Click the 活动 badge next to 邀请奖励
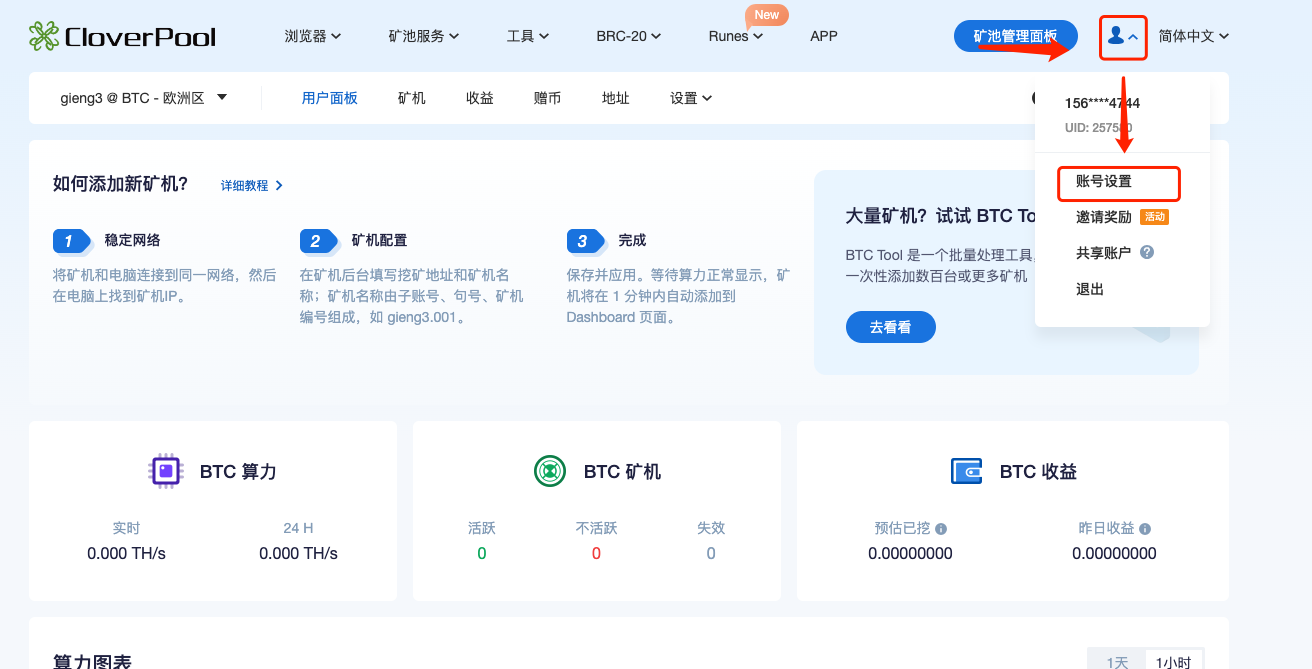The height and width of the screenshot is (669, 1312). 1154,217
